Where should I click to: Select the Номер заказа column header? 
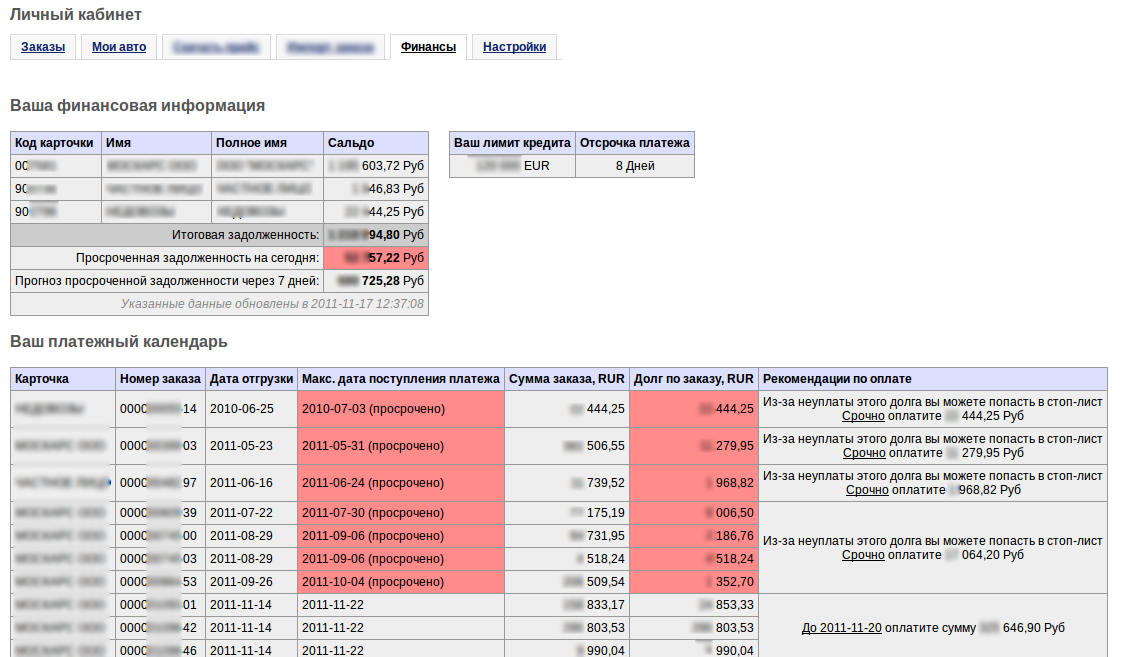click(x=159, y=379)
